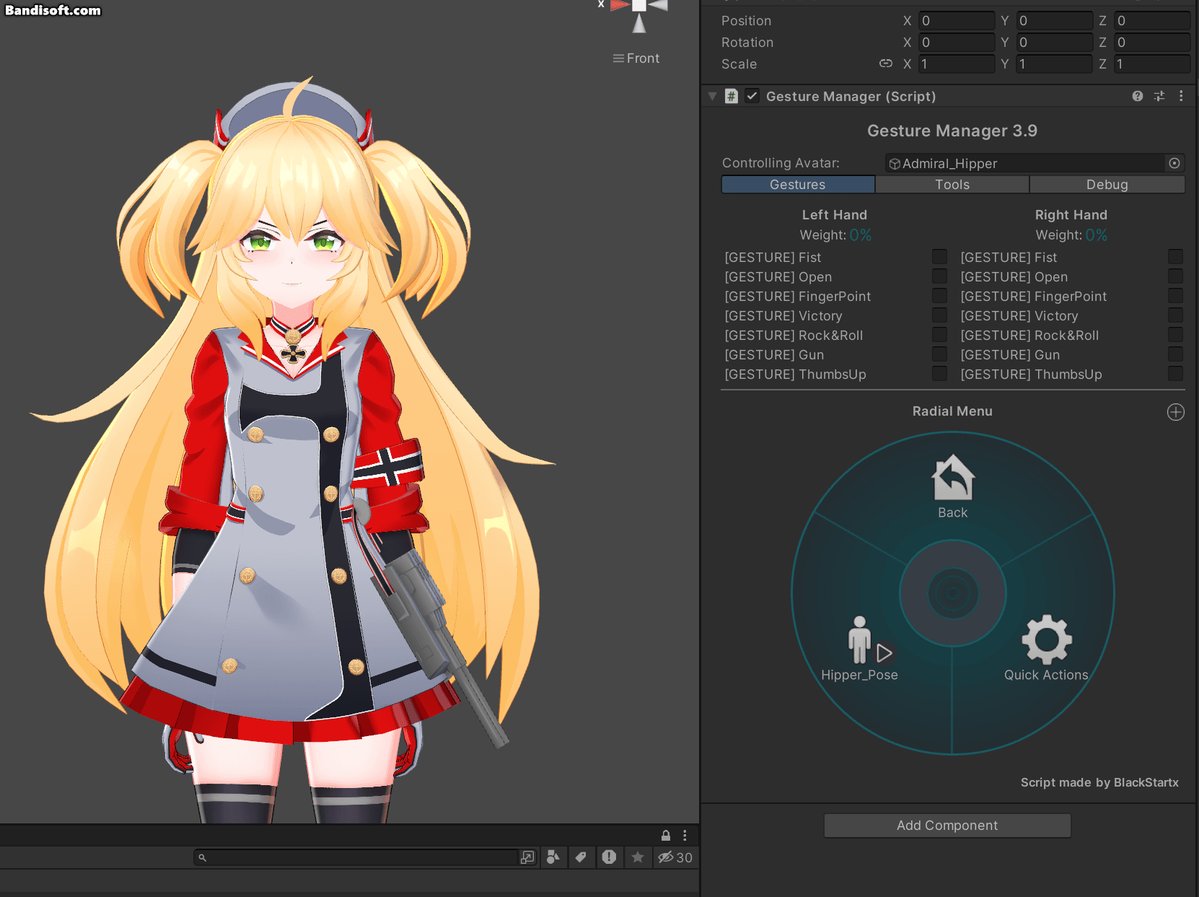The image size is (1199, 897).
Task: Click the favorites star icon
Action: 637,857
